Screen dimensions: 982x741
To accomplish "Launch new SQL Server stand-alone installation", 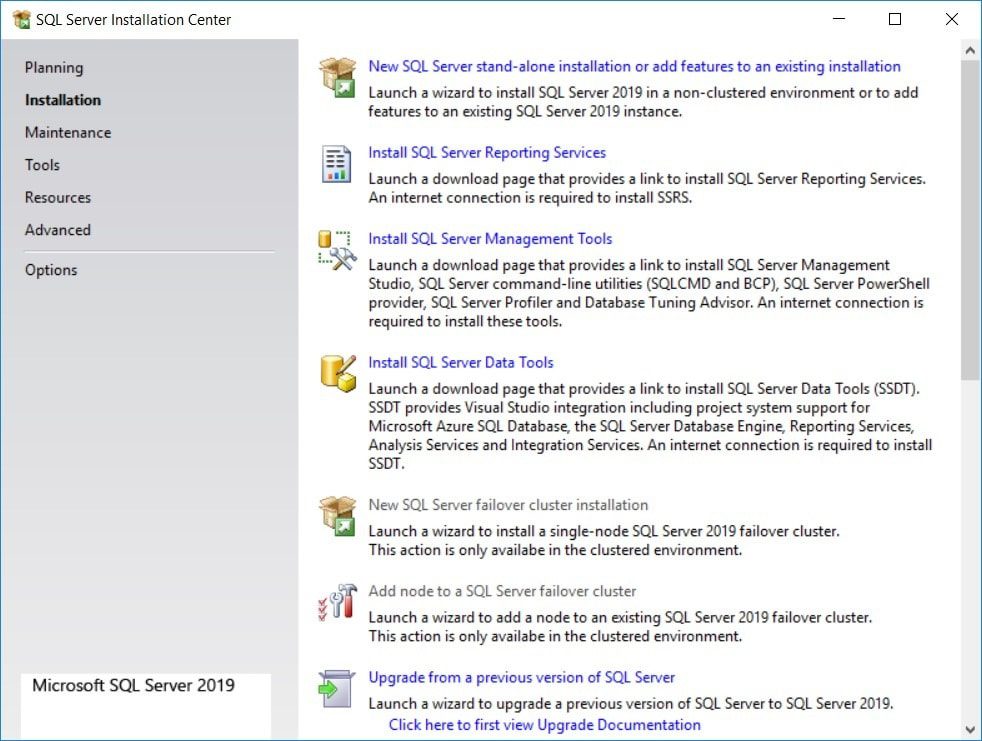I will (x=634, y=66).
